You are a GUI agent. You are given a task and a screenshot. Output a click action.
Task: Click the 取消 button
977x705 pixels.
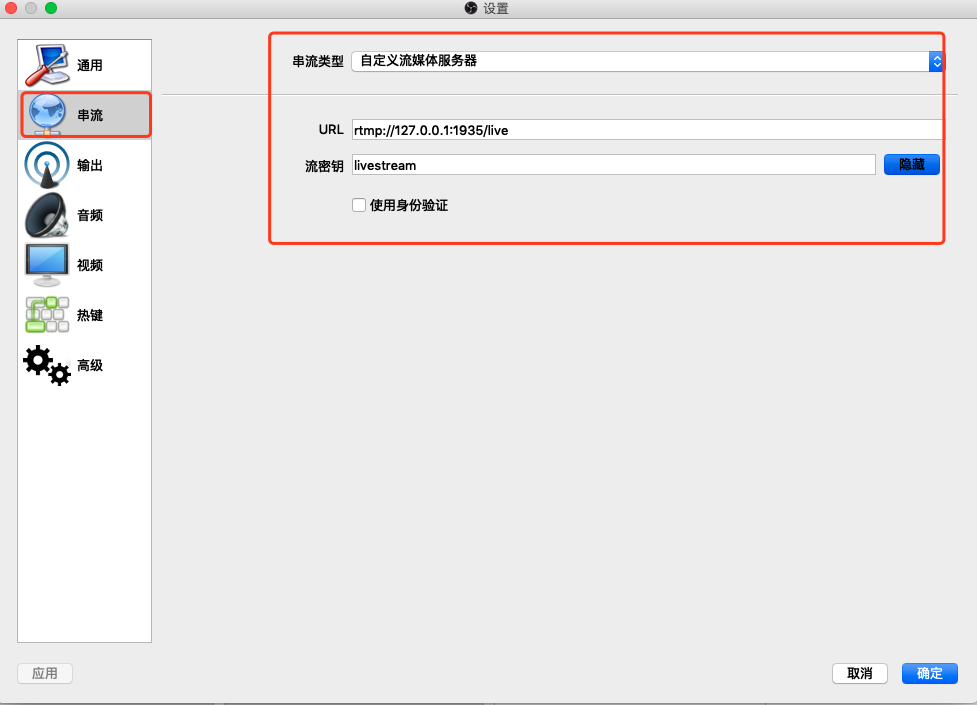860,673
